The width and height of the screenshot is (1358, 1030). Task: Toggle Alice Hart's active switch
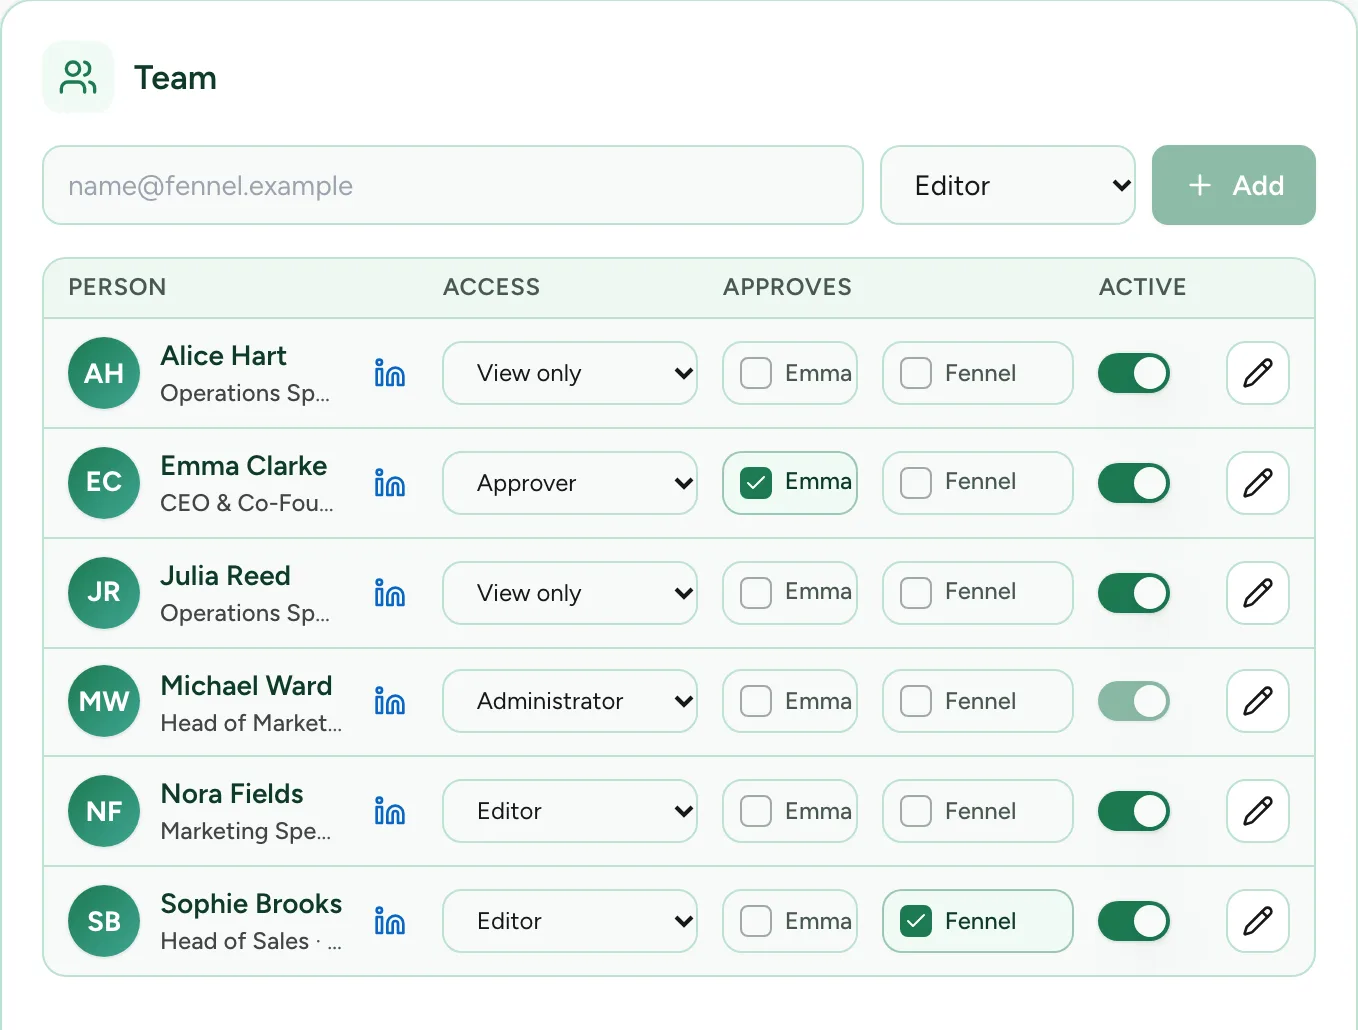1134,373
